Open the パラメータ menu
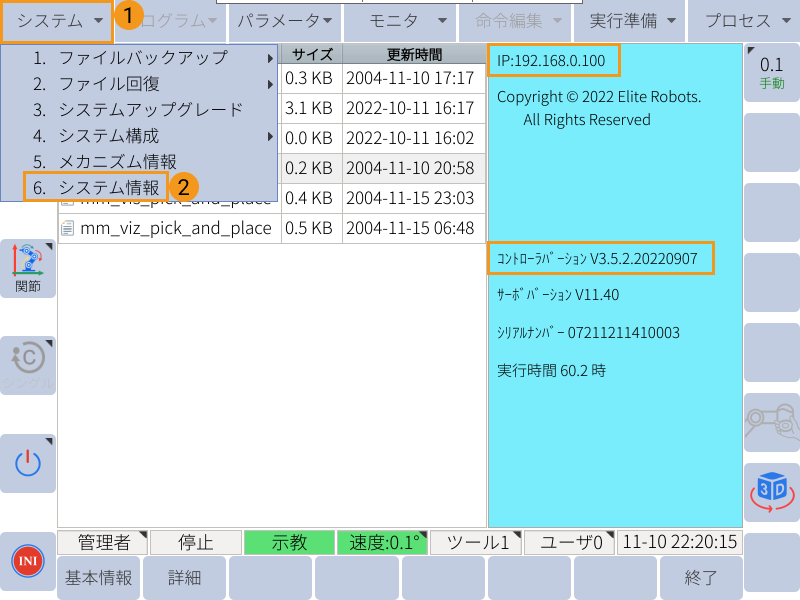800x600 pixels. point(285,21)
